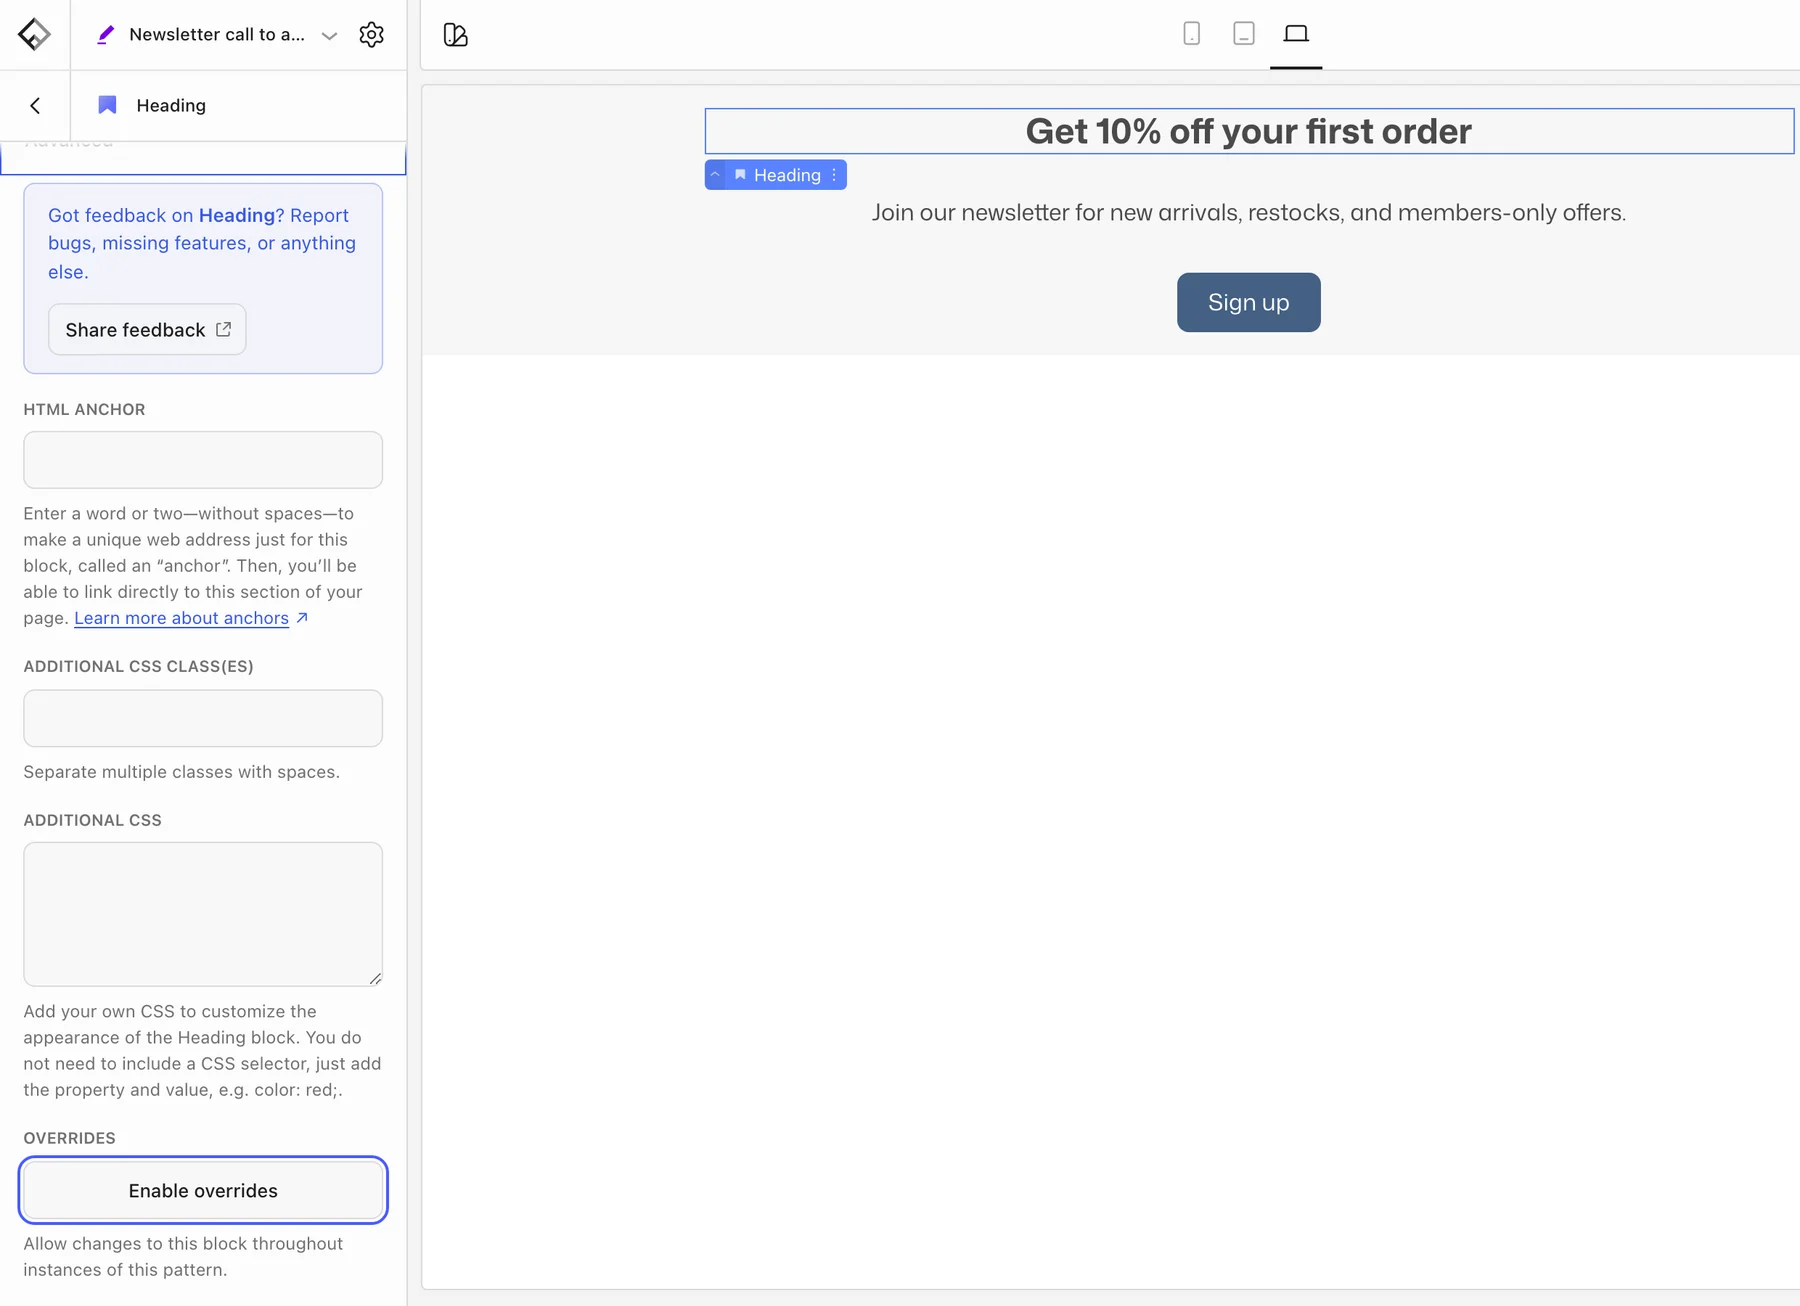Open the pattern title dropdown chevron

pos(329,35)
